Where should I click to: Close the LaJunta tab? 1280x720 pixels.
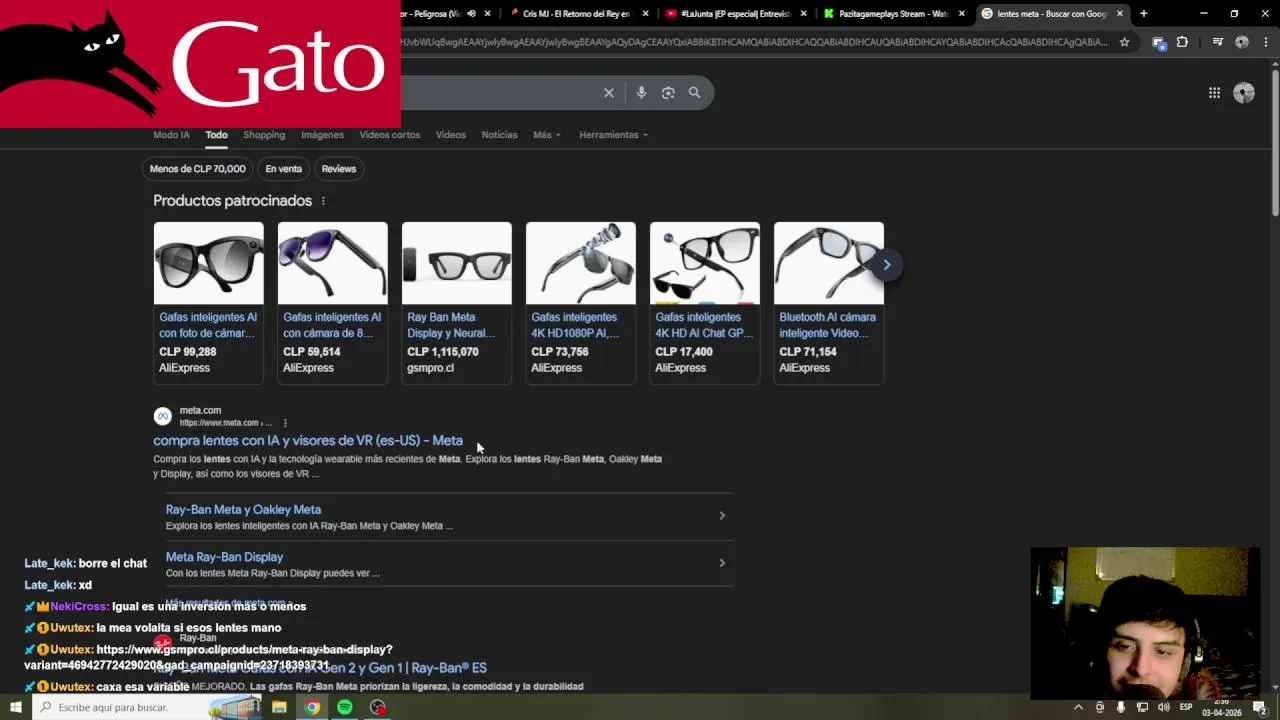pos(803,14)
